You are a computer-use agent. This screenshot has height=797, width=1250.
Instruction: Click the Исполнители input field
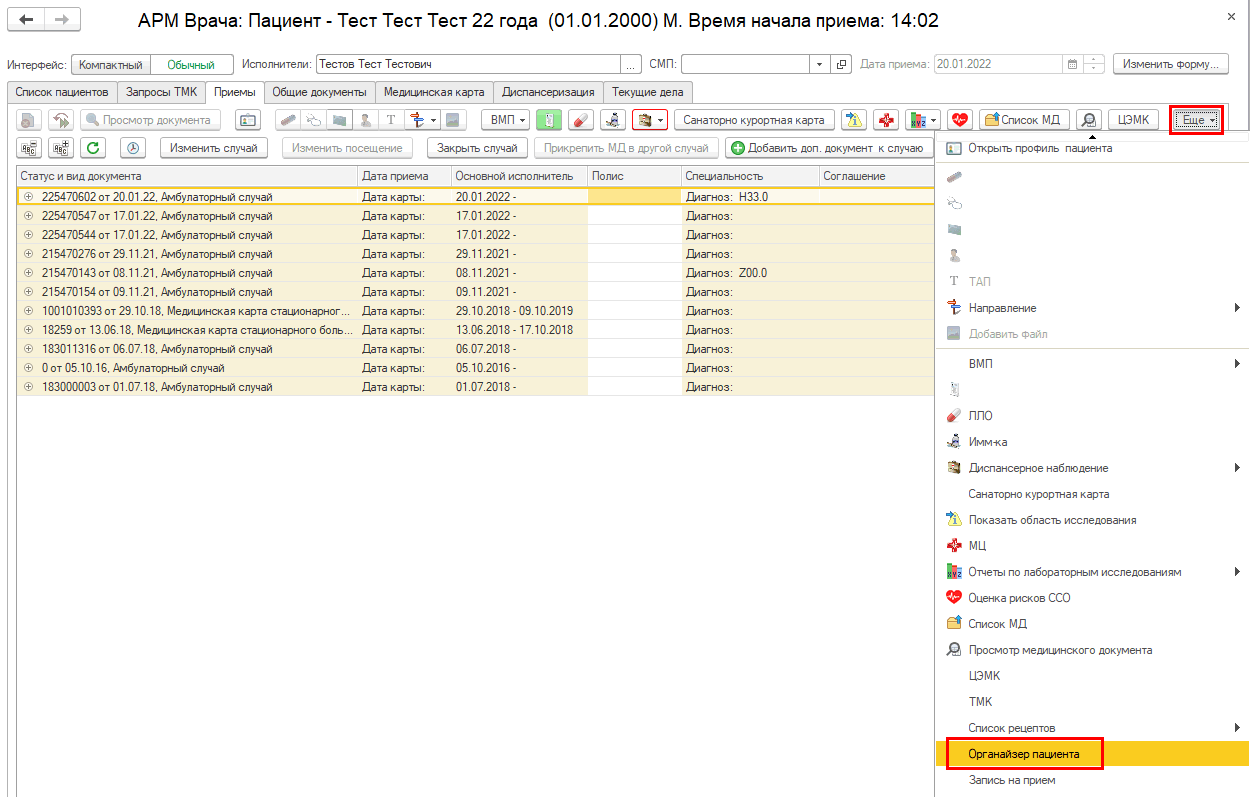tap(468, 64)
